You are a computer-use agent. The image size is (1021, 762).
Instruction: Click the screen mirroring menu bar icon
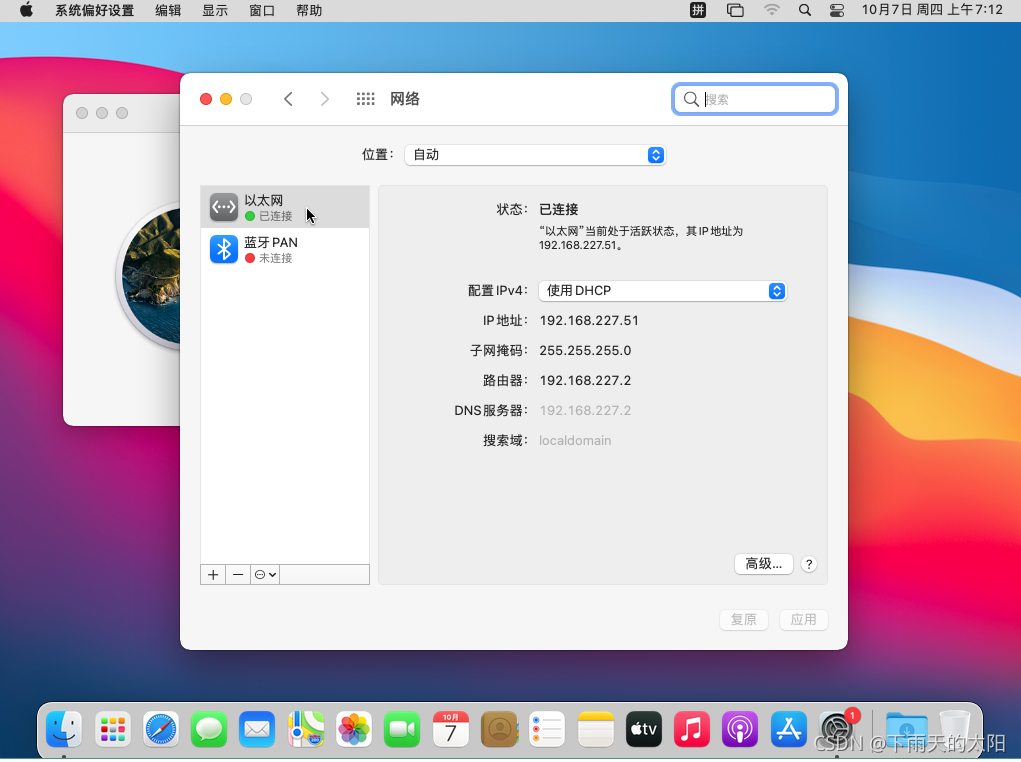tap(735, 10)
